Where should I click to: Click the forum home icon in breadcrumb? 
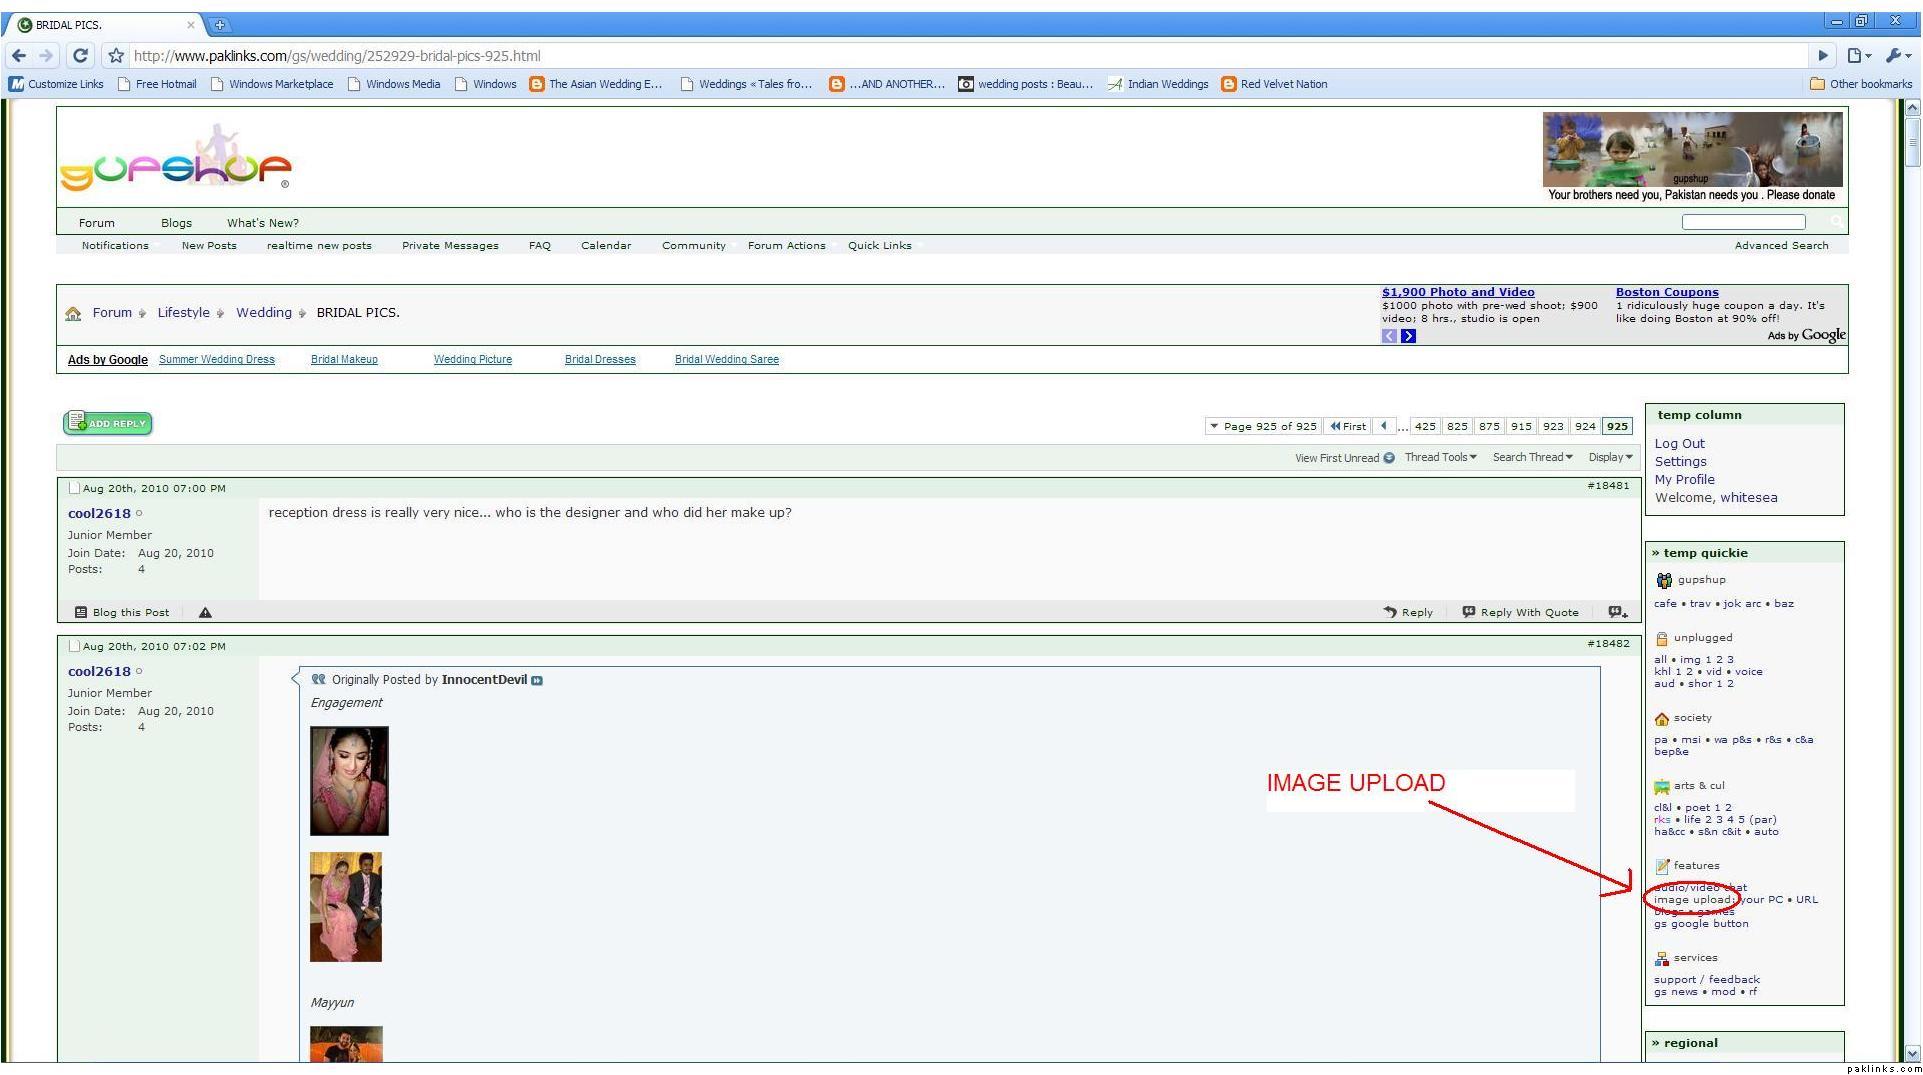(x=73, y=314)
